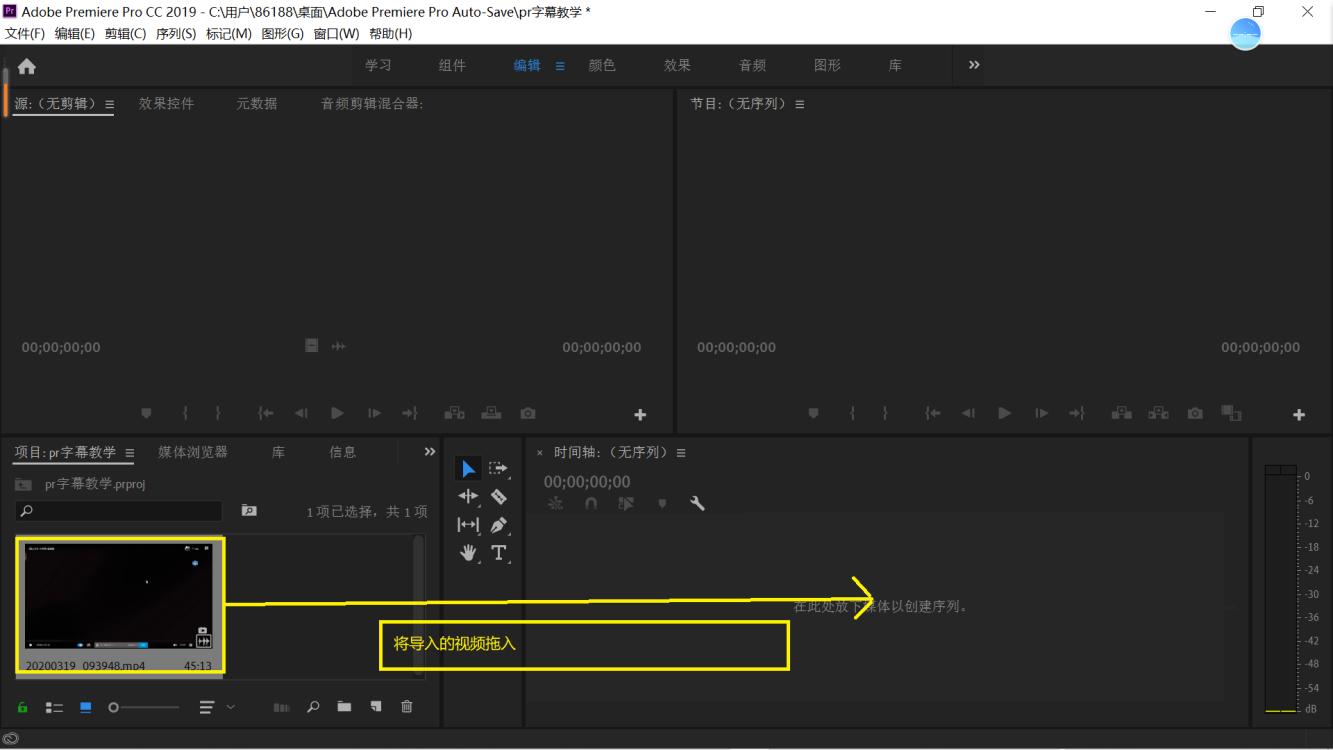Choose the Type tool
This screenshot has height=750, width=1333.
click(500, 552)
